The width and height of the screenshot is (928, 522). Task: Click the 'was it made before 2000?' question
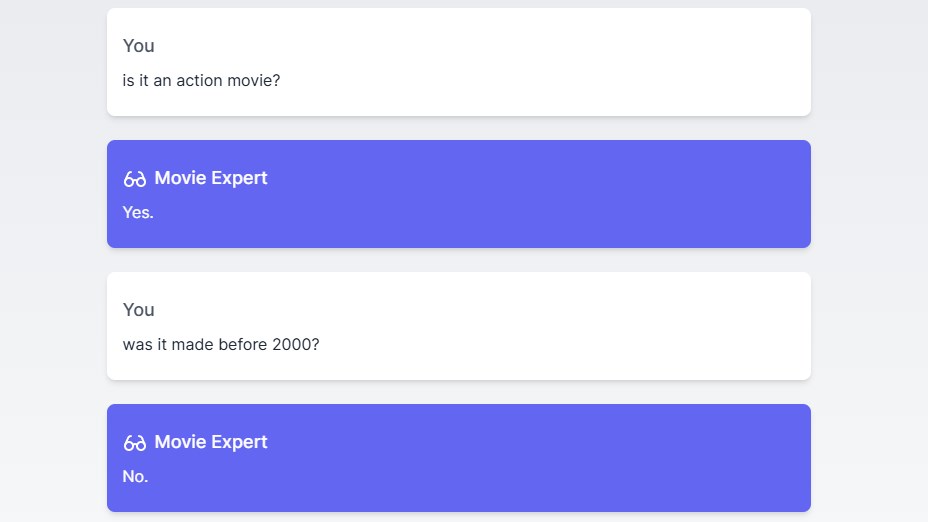point(220,344)
